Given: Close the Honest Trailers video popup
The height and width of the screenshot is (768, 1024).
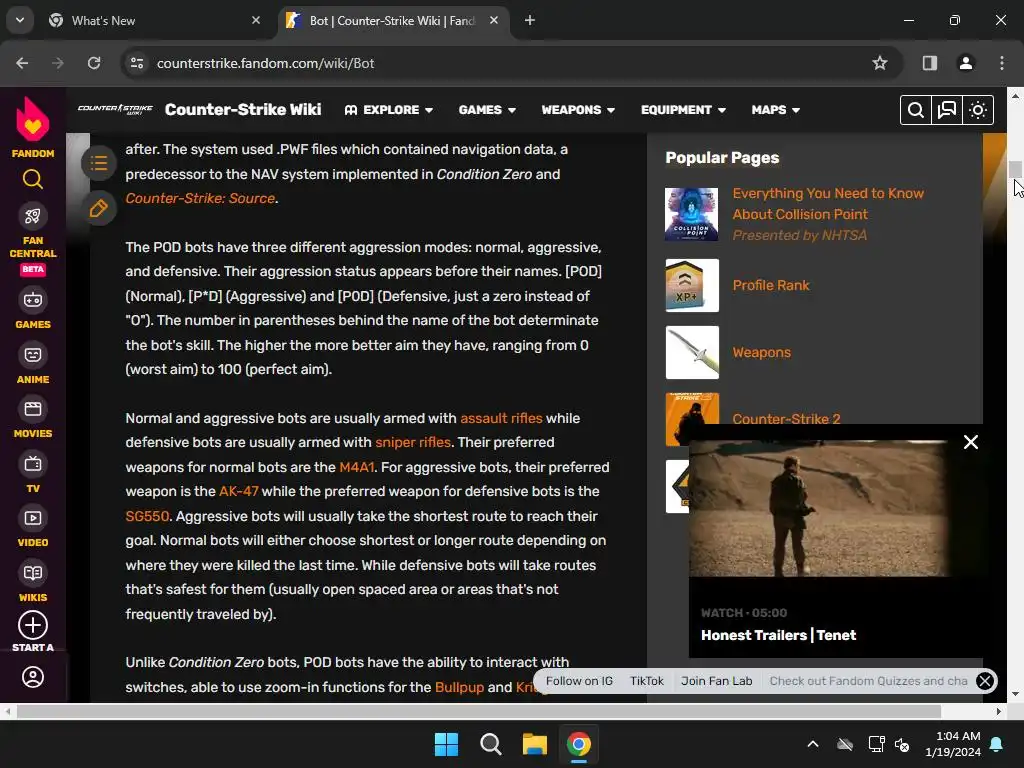Looking at the screenshot, I should (970, 442).
